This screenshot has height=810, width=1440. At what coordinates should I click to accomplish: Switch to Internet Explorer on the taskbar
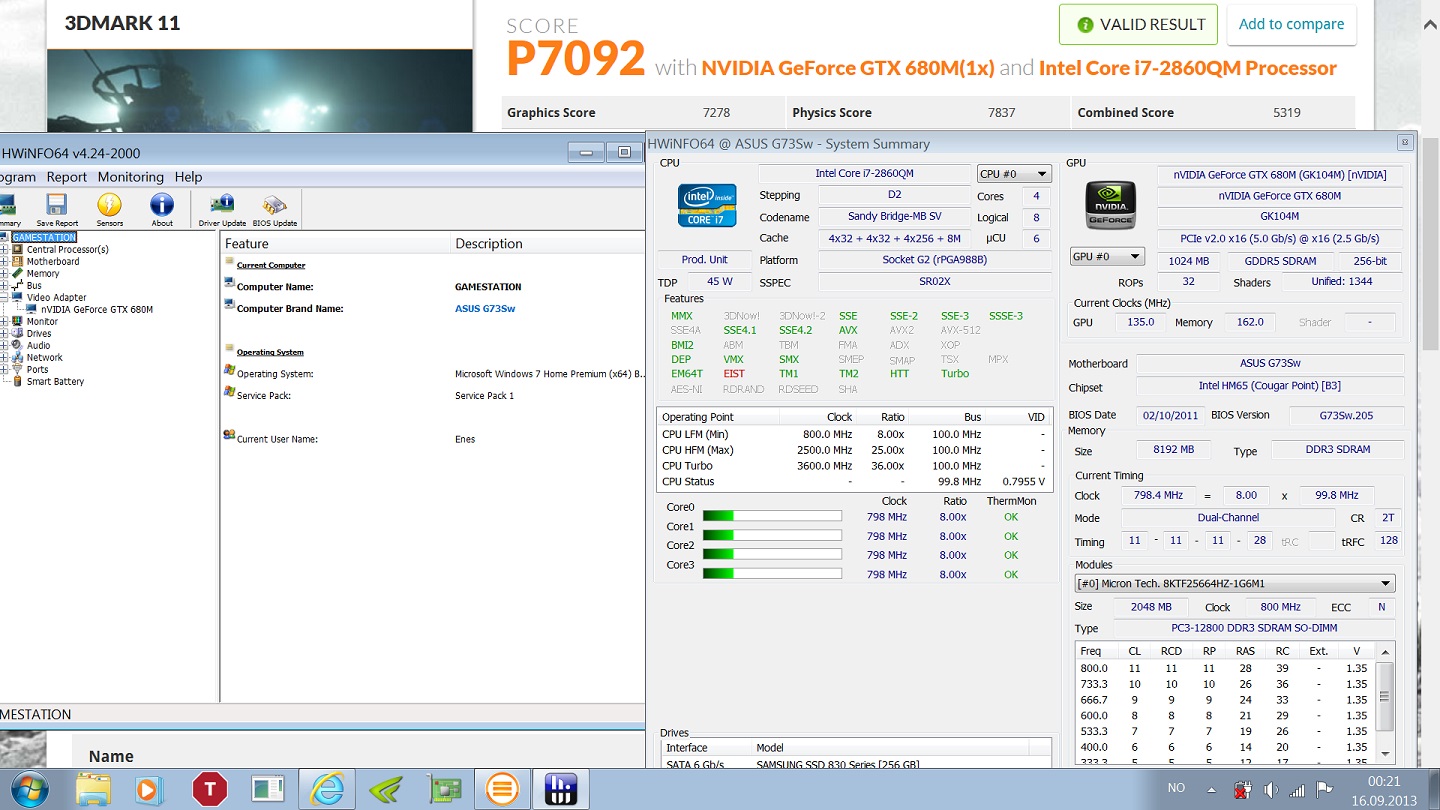point(327,790)
